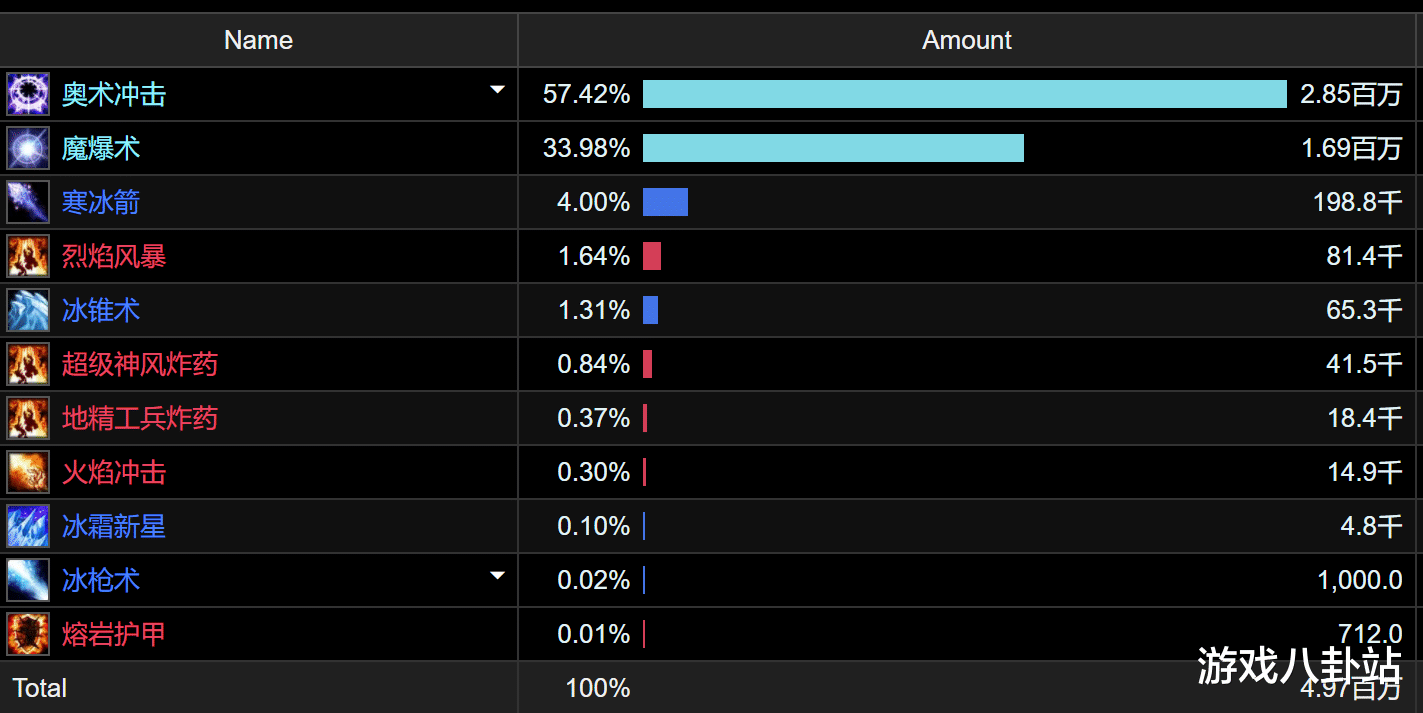Open the 地精工兵炸药 ability link
1423x713 pixels.
[140, 418]
